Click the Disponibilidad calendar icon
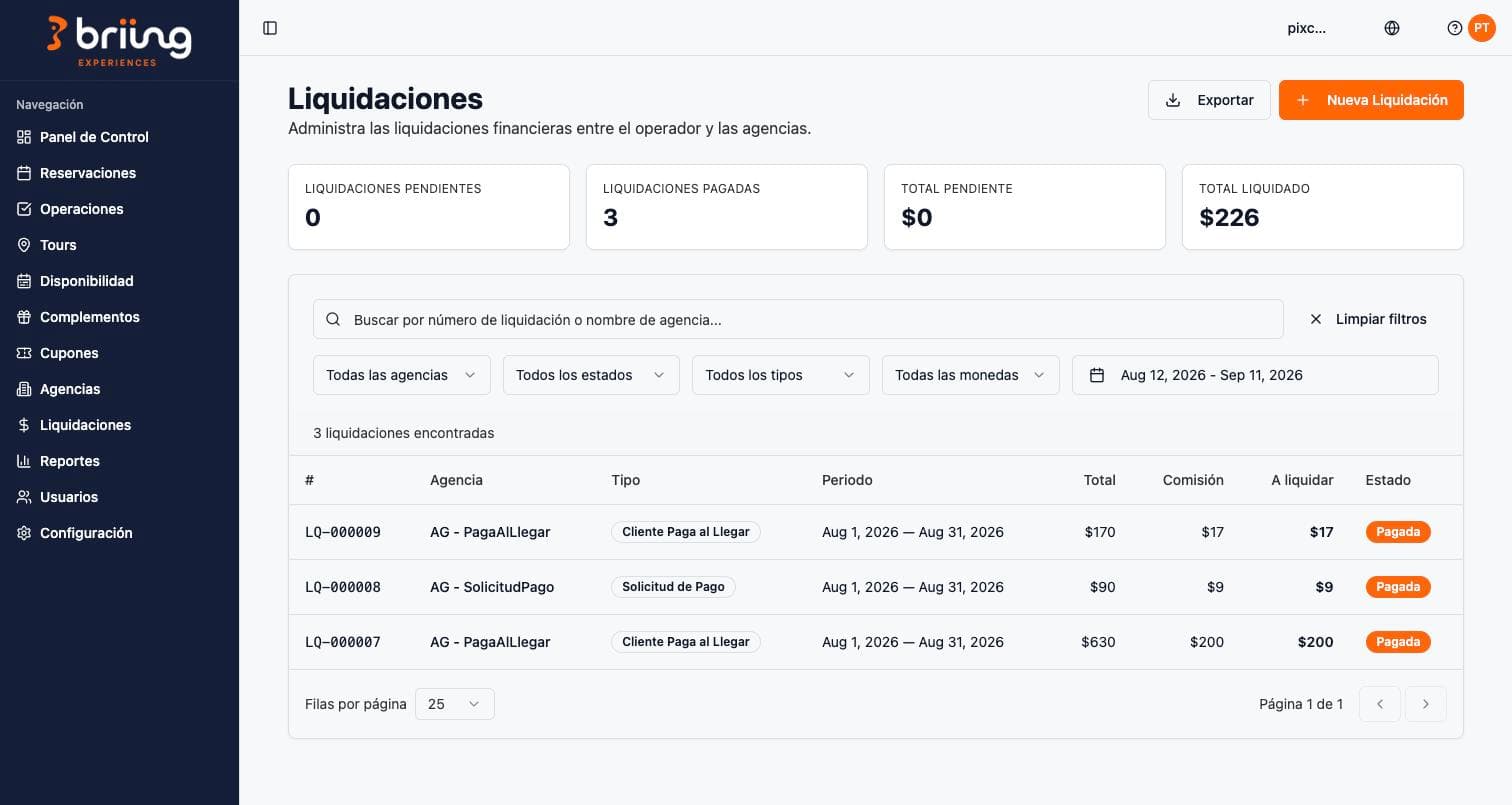1512x805 pixels. coord(24,281)
